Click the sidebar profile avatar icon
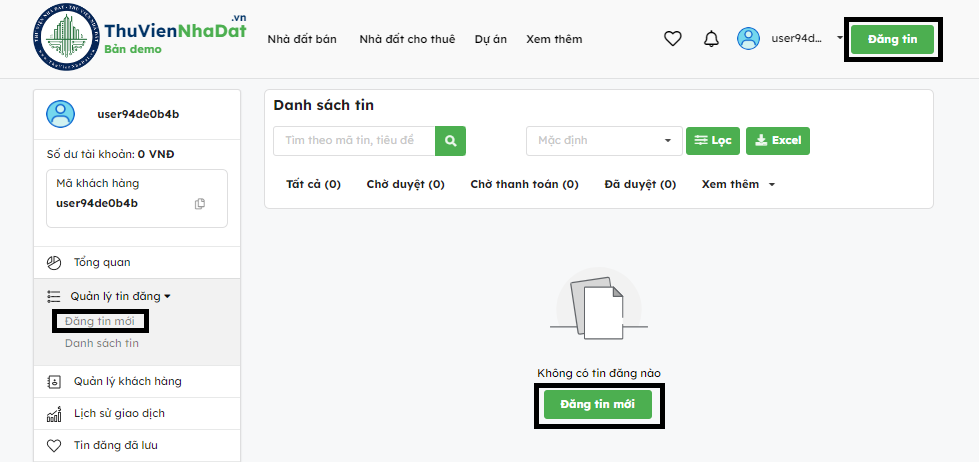The width and height of the screenshot is (979, 462). 60,114
